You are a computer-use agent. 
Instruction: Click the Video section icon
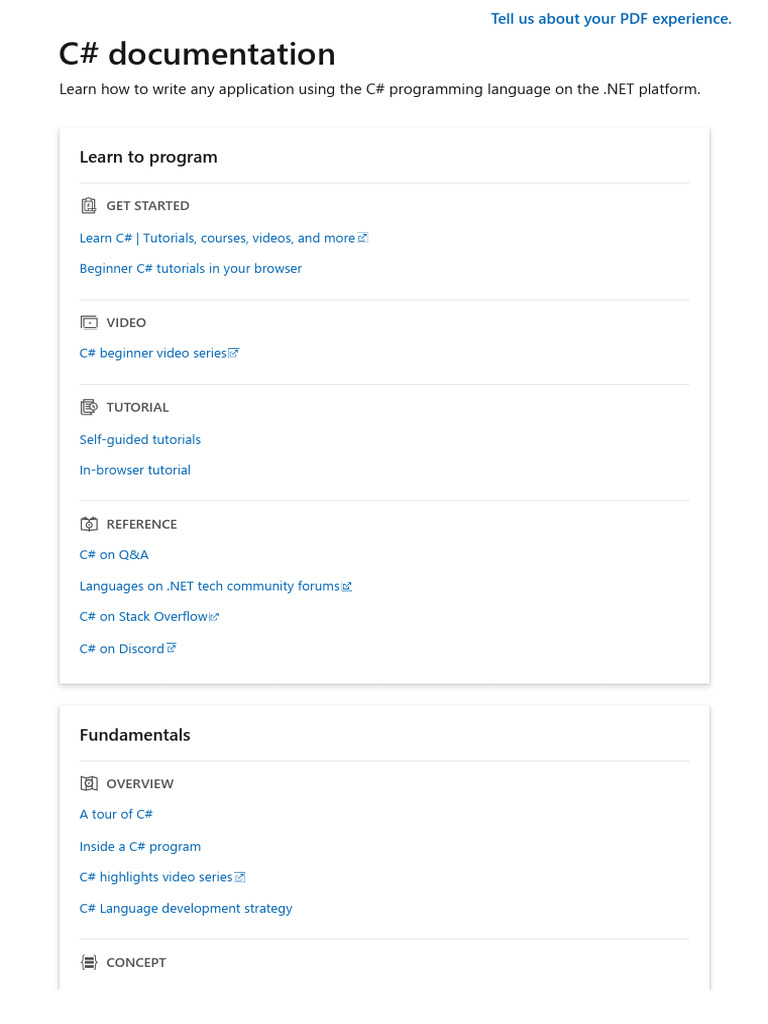[x=88, y=323]
